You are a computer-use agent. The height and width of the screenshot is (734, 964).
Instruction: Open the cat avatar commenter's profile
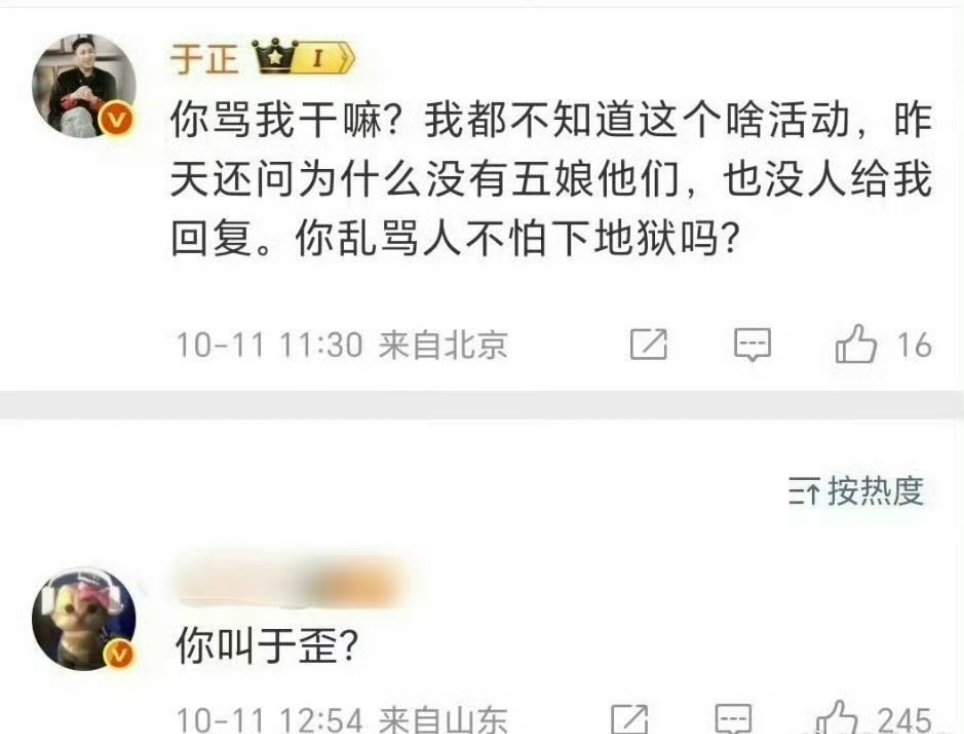click(x=84, y=618)
